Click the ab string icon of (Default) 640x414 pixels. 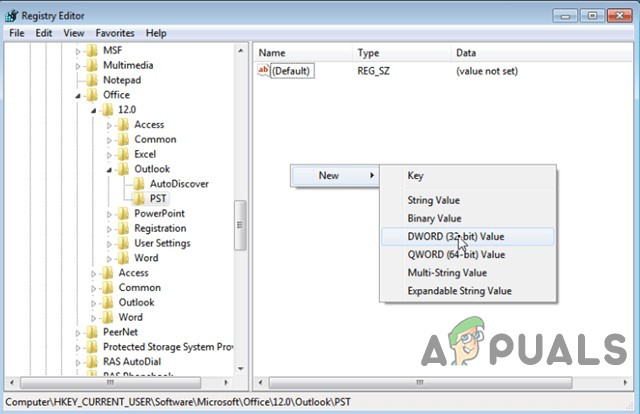click(x=263, y=71)
